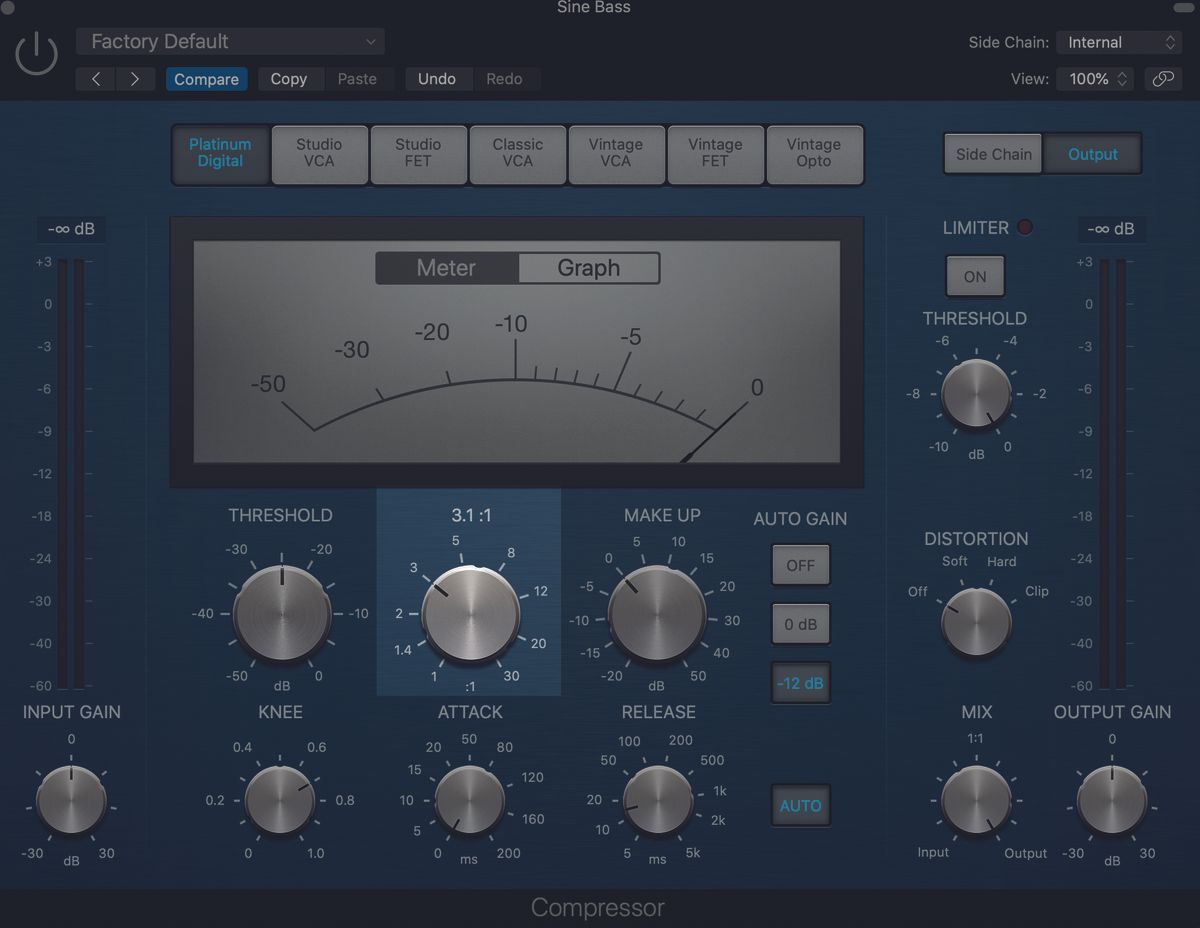This screenshot has height=928, width=1200.
Task: Toggle the Limiter ON button
Action: pyautogui.click(x=974, y=276)
